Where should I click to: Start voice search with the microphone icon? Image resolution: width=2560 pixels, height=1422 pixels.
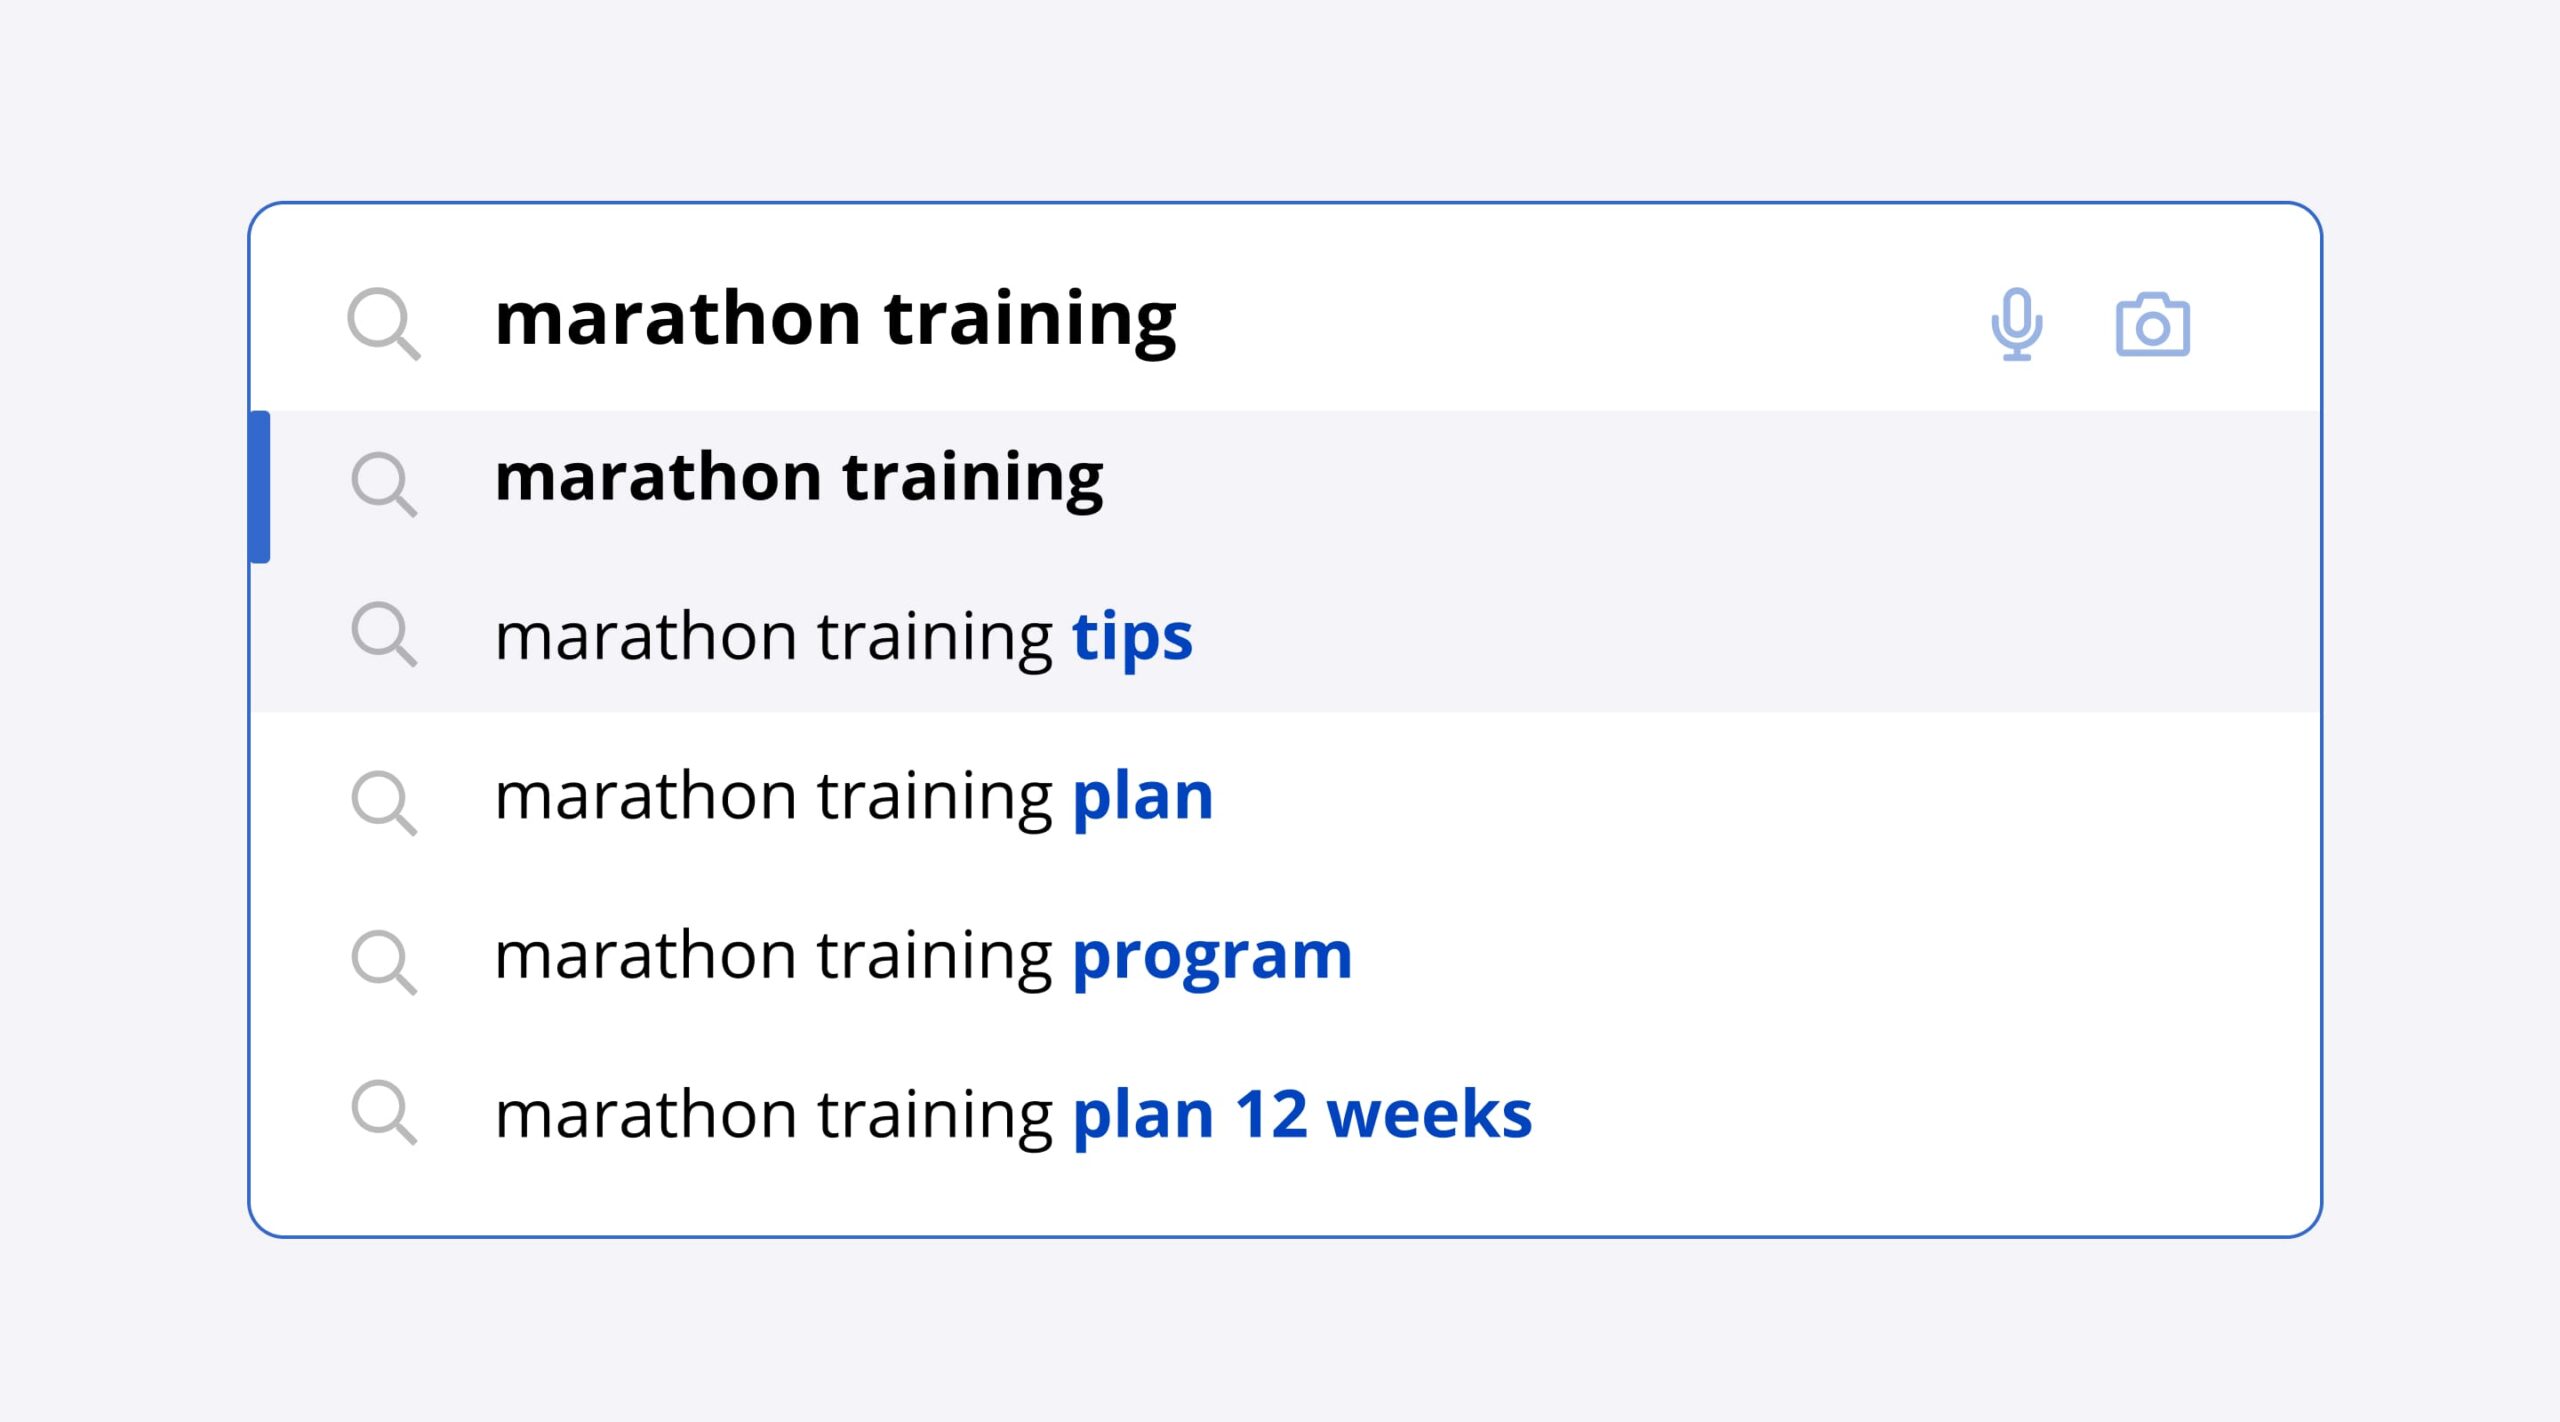(2016, 323)
